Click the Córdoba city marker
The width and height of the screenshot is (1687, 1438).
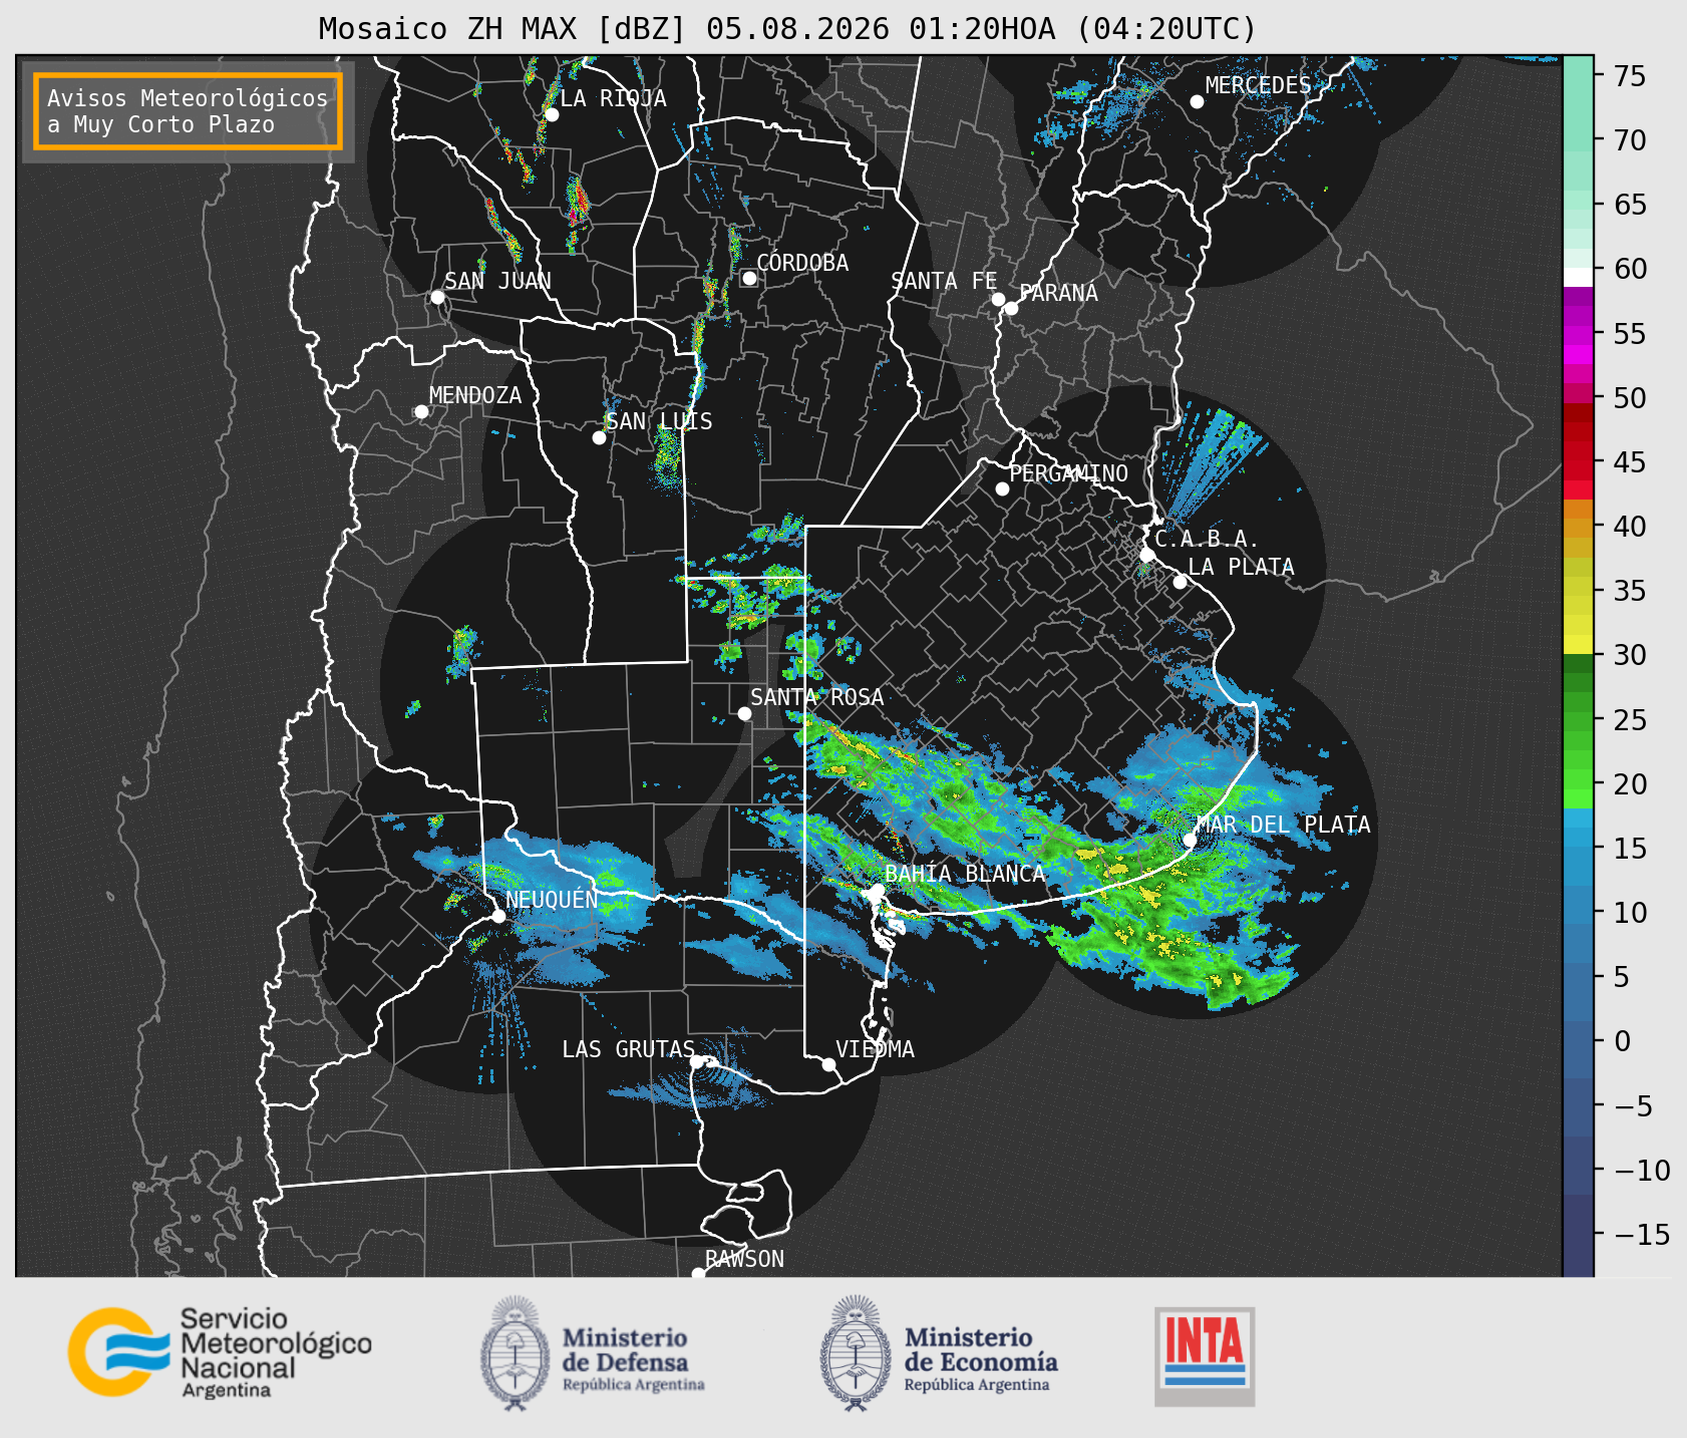(749, 278)
